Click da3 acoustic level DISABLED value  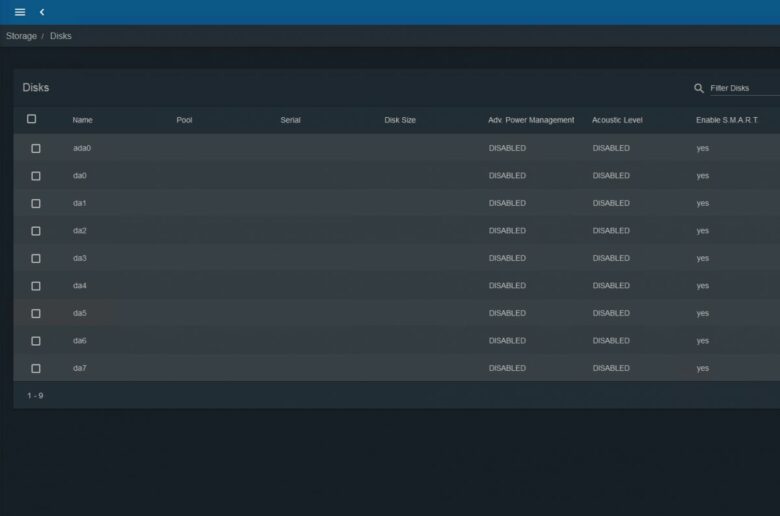[611, 258]
